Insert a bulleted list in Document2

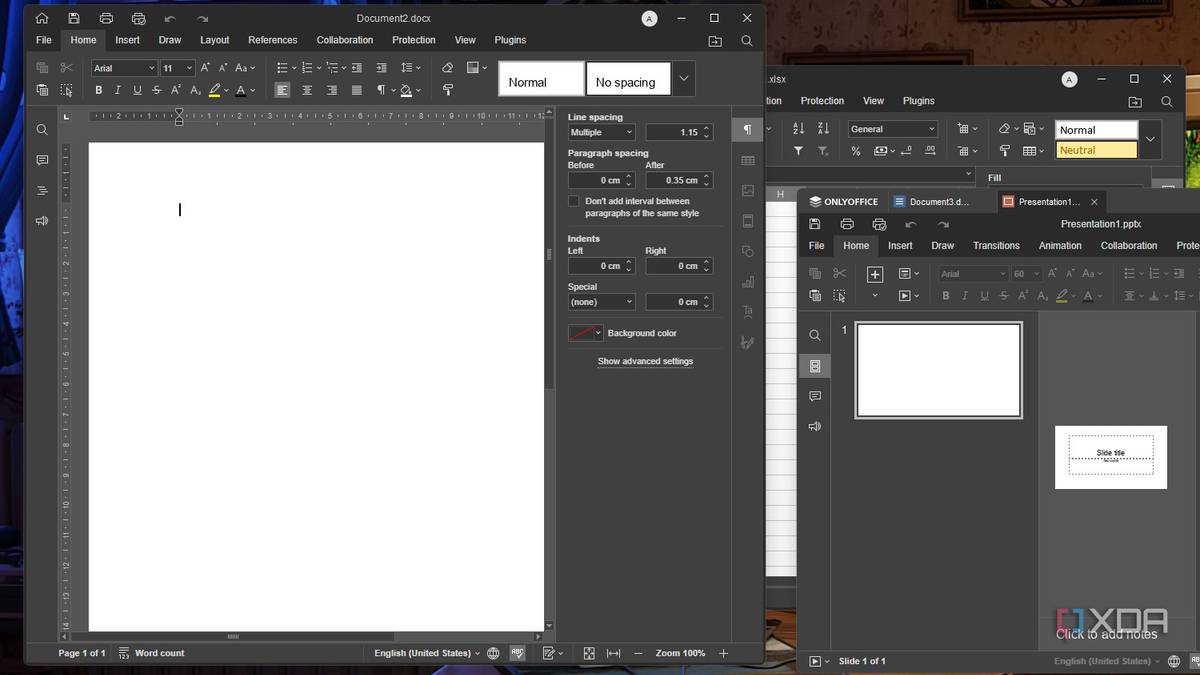(282, 67)
